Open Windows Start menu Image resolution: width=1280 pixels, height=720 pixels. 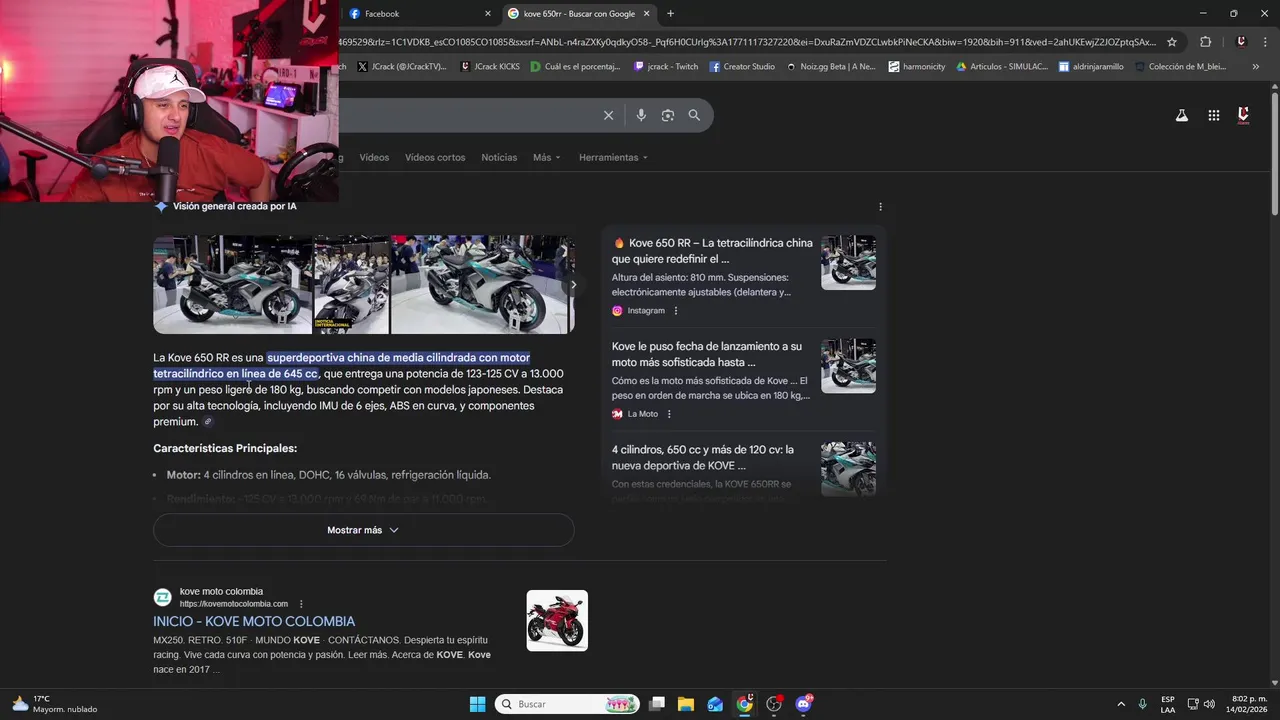477,704
